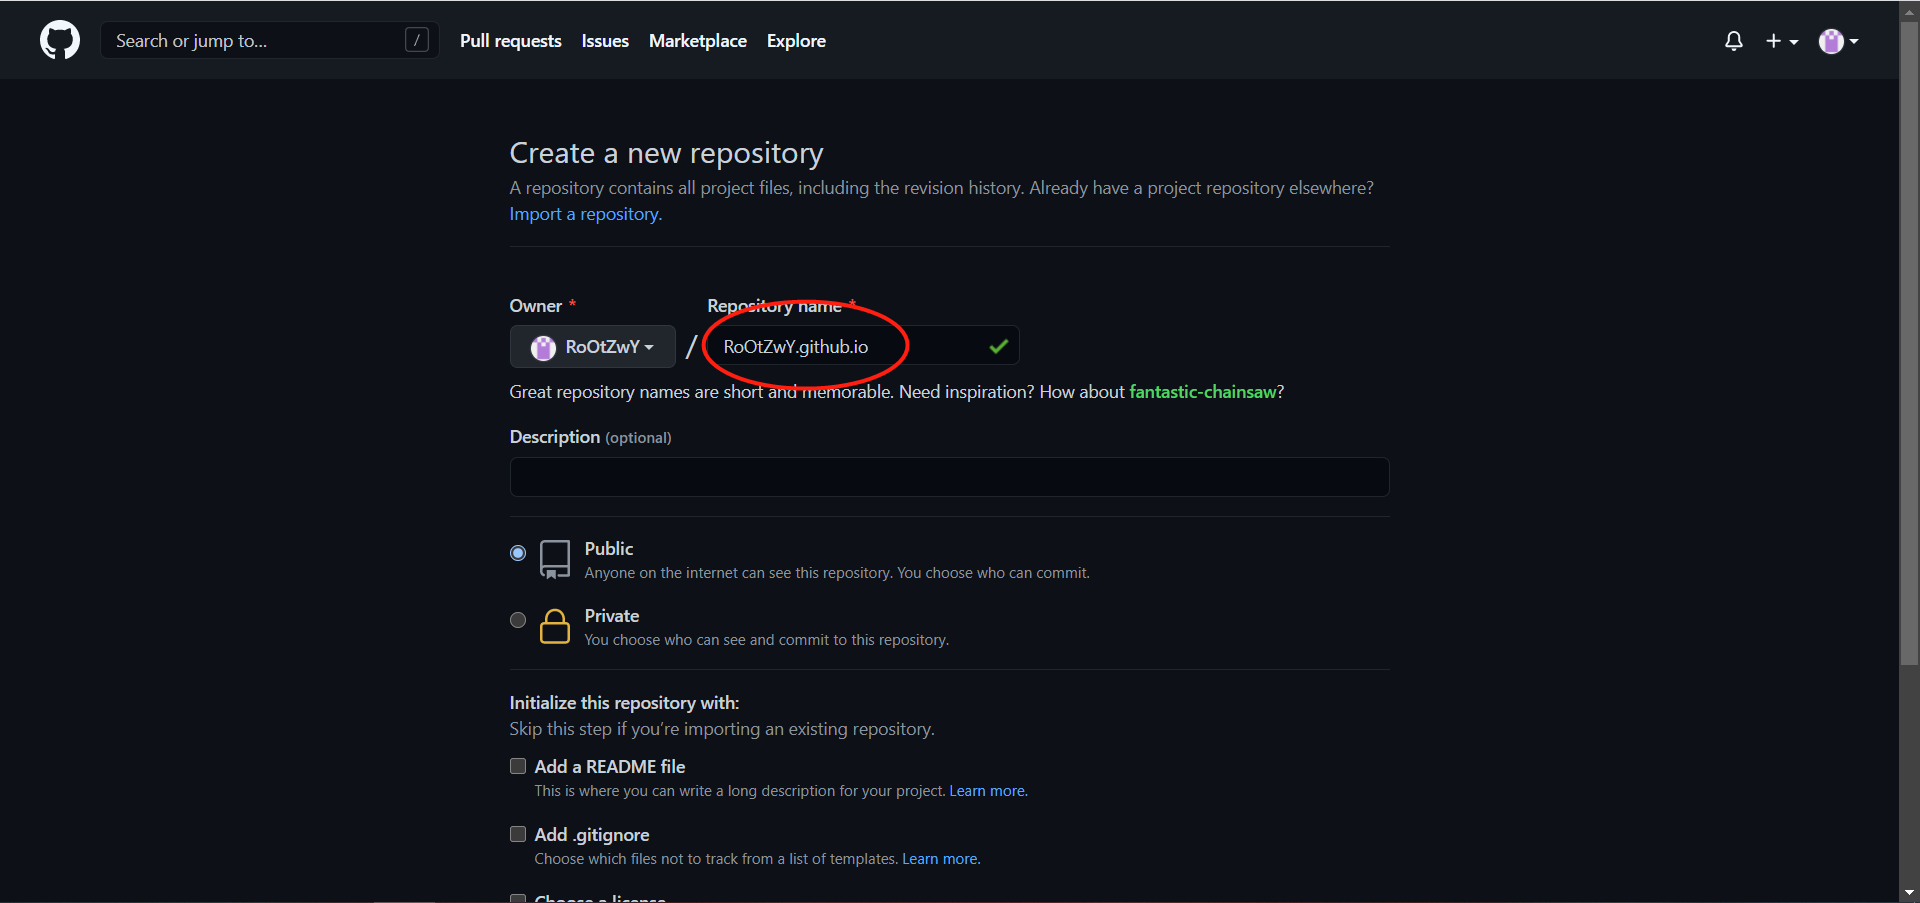Open .gitignore Learn more link
This screenshot has width=1920, height=903.
point(941,859)
